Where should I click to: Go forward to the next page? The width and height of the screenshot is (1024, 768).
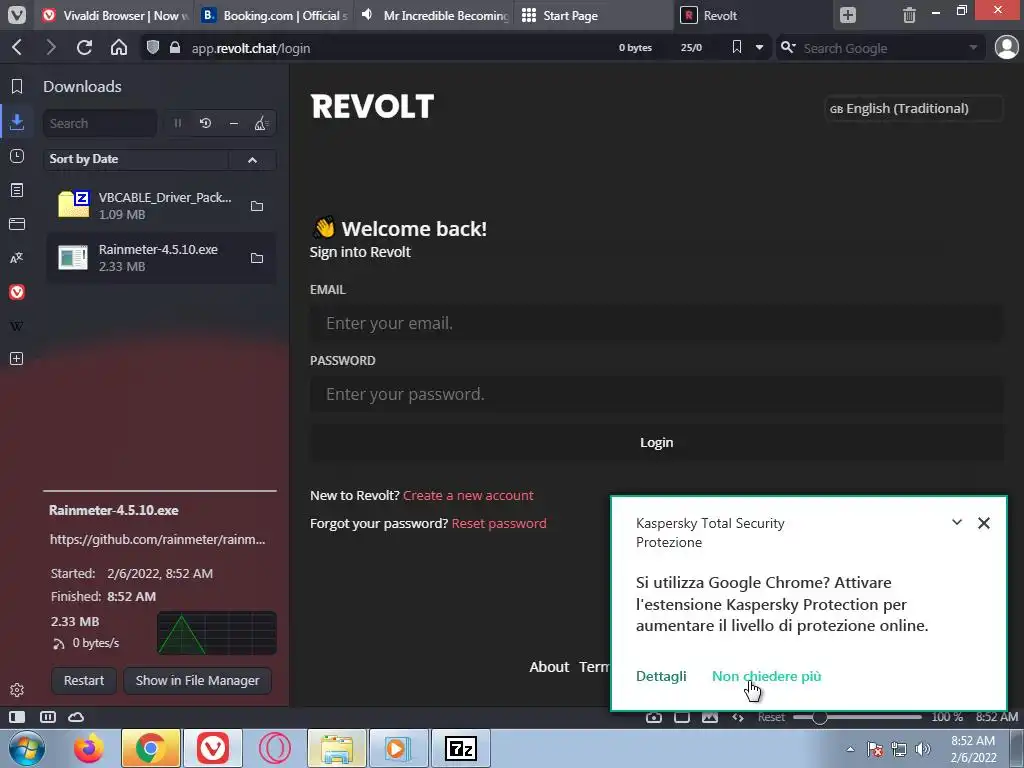tap(51, 48)
